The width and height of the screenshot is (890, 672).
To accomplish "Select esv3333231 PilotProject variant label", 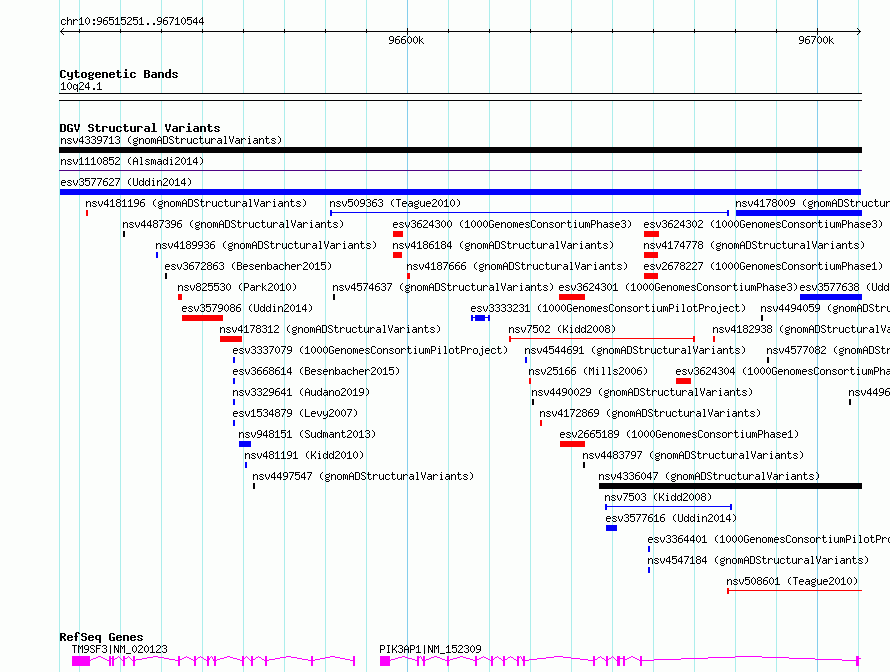I will point(608,308).
